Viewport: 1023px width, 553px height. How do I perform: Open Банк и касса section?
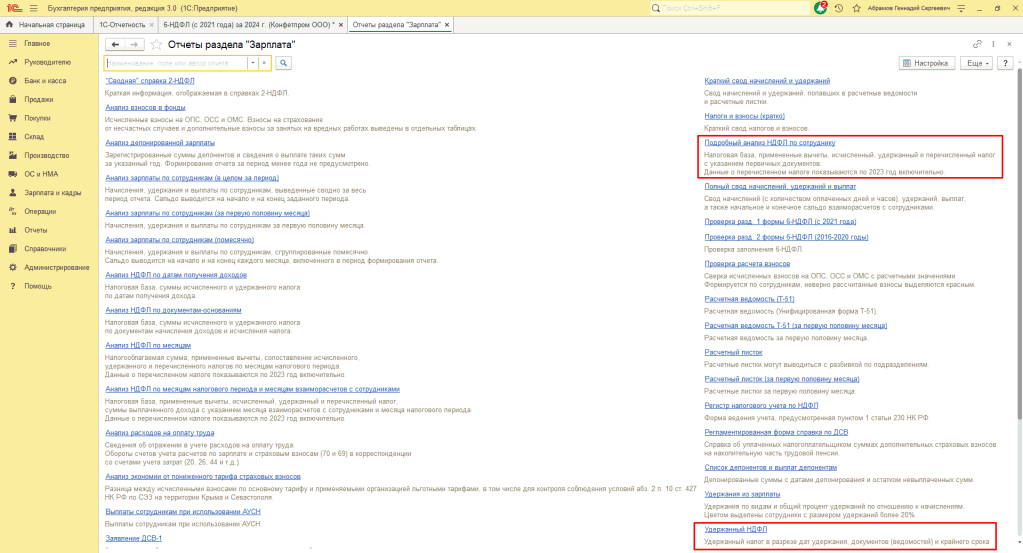(x=44, y=80)
